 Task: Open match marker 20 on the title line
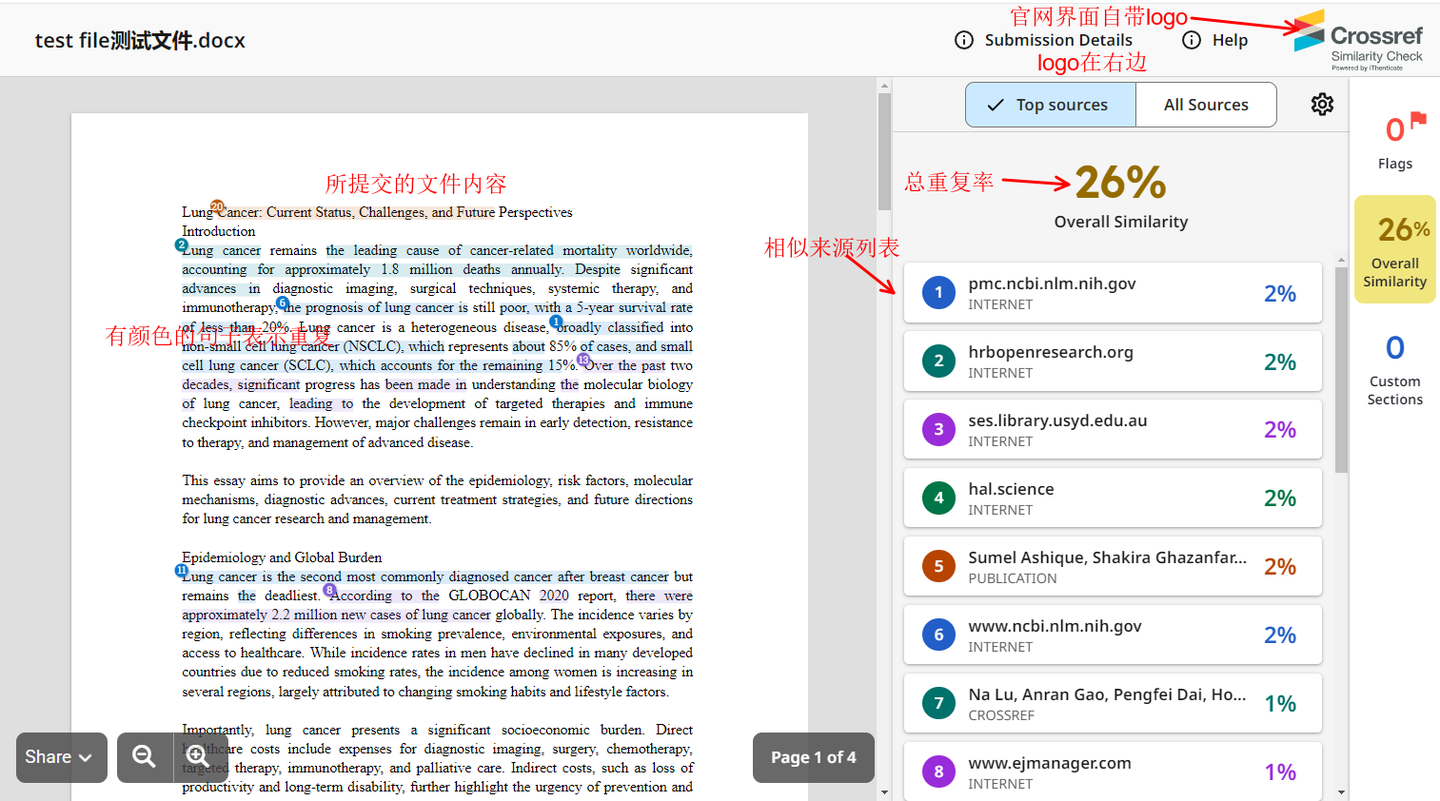tap(217, 206)
